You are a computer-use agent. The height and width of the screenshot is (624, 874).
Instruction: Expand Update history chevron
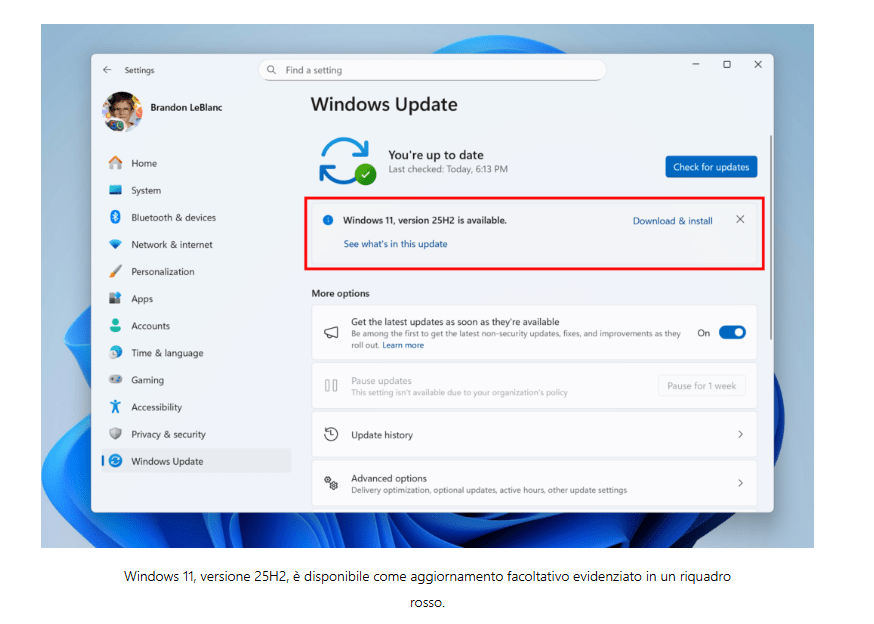[x=740, y=434]
